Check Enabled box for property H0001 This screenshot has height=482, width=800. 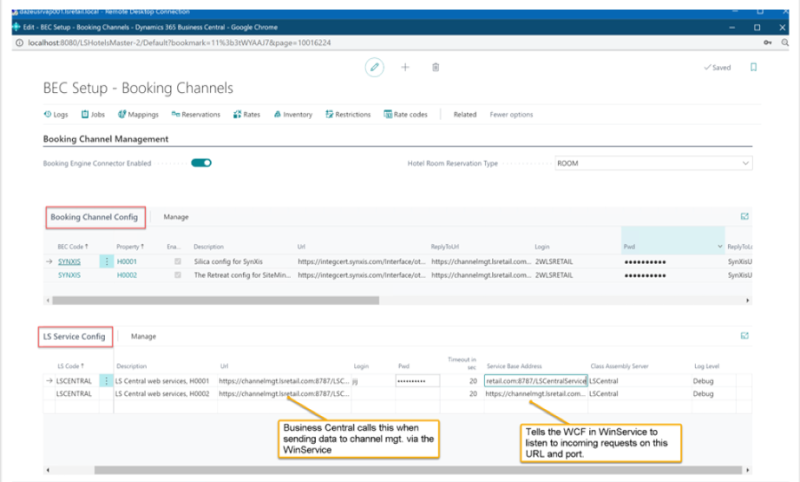[x=178, y=261]
